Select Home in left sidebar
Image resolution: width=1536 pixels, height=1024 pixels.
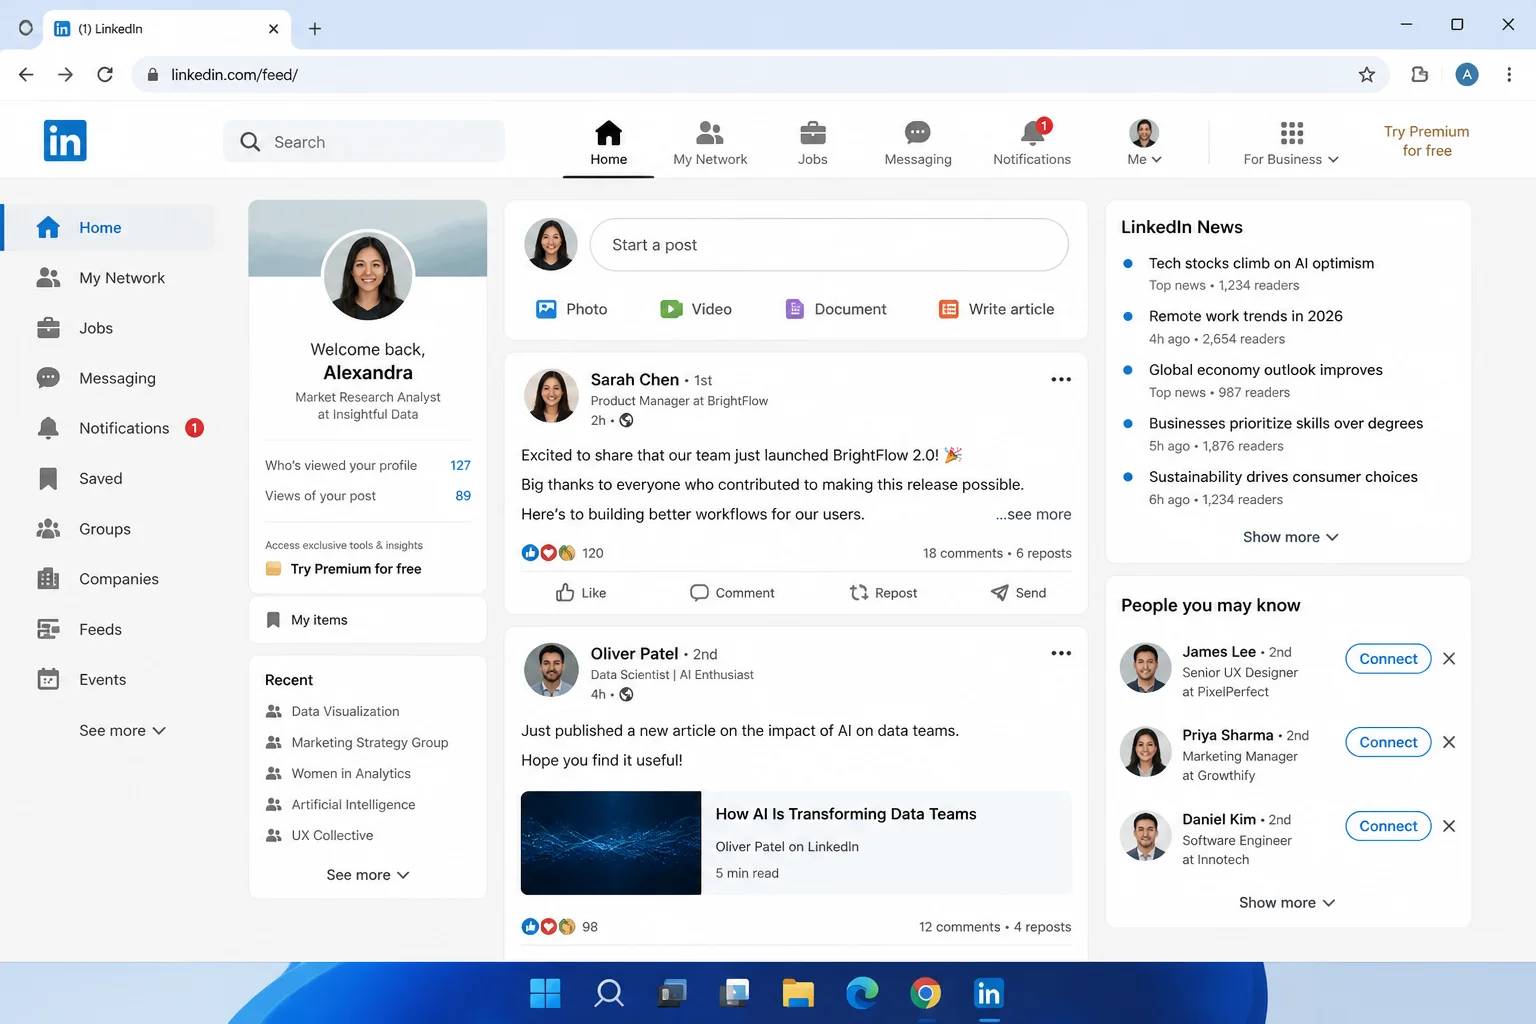coord(108,228)
